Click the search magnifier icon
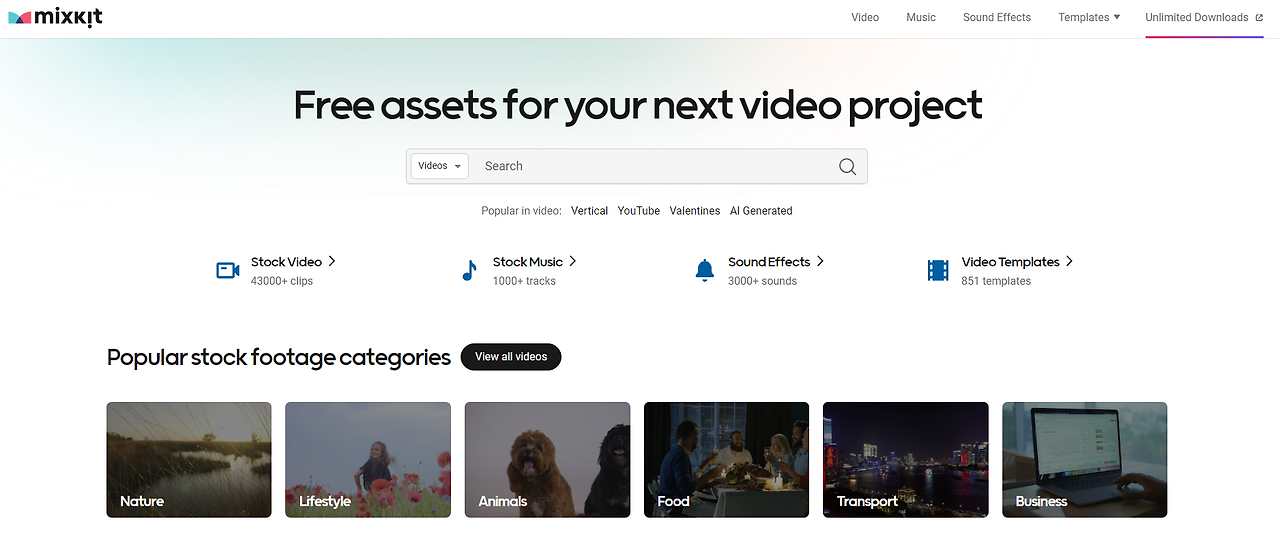 coord(847,167)
